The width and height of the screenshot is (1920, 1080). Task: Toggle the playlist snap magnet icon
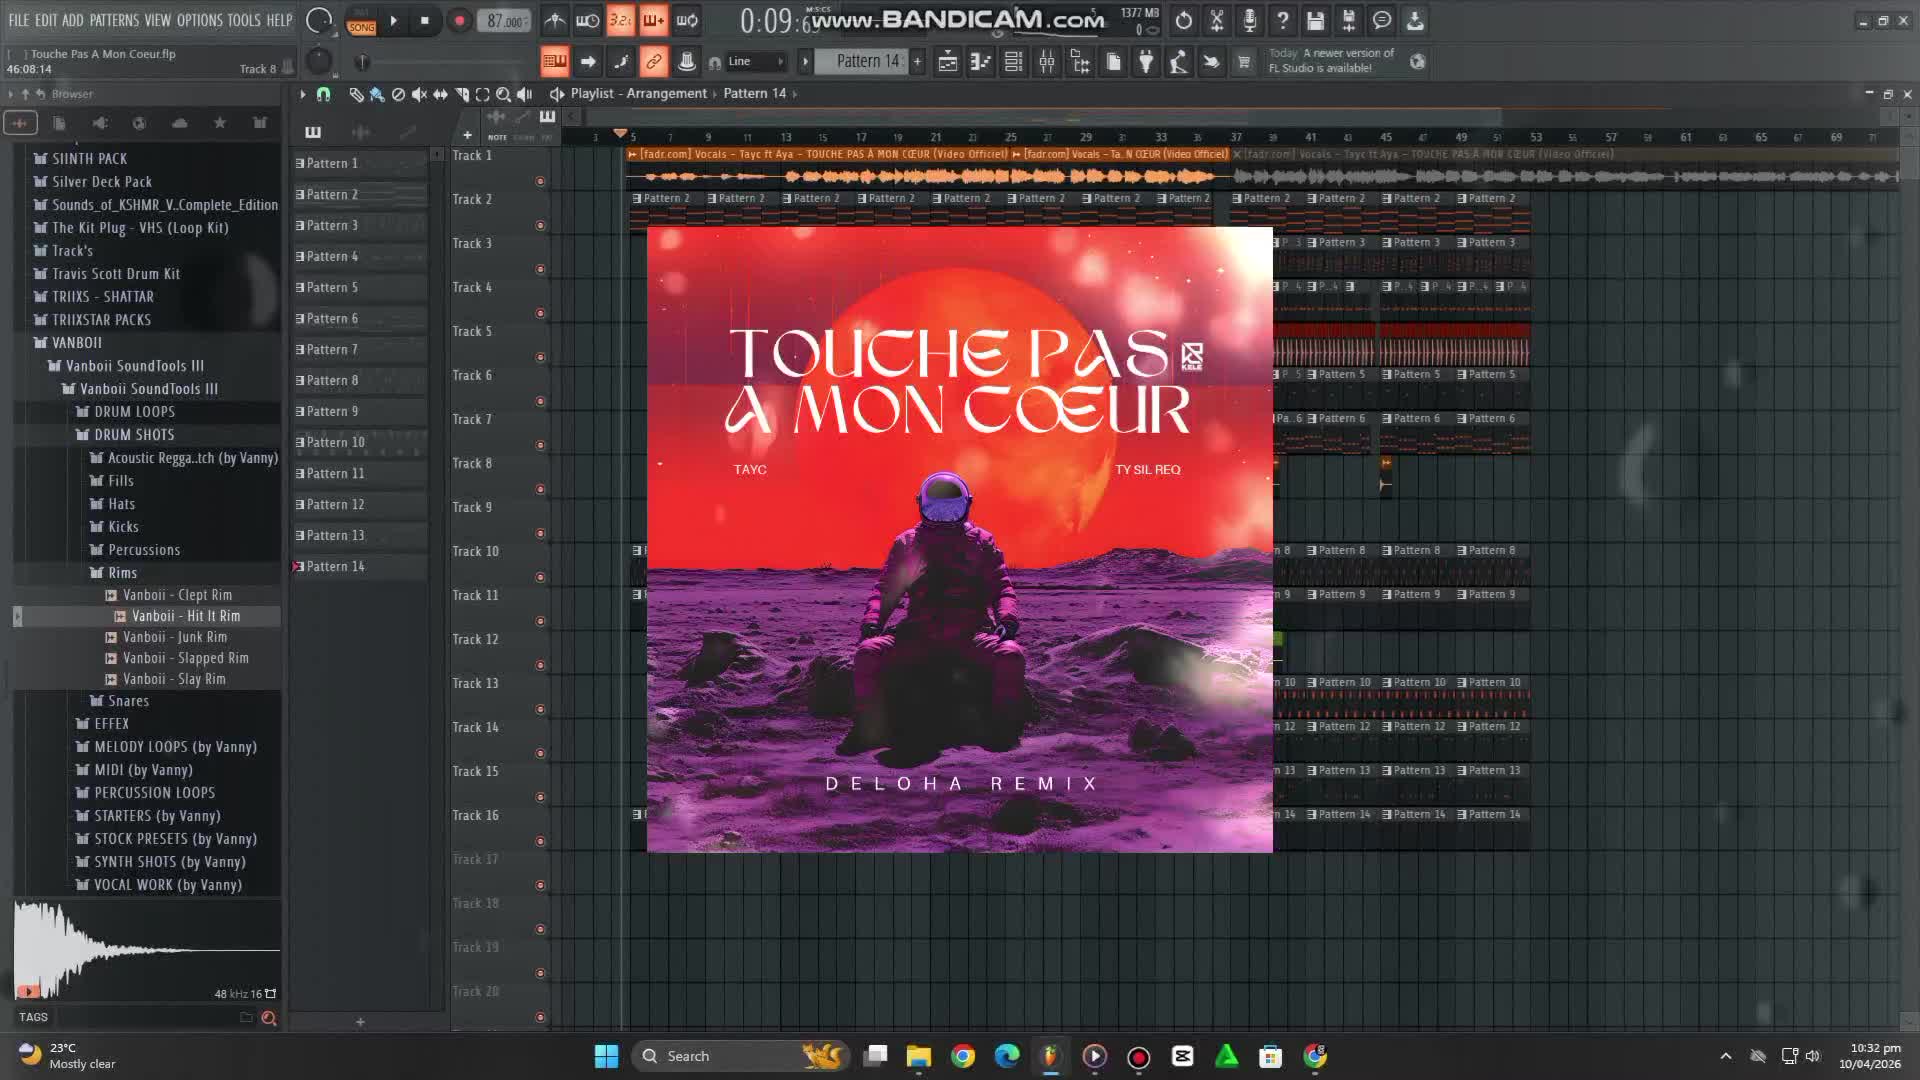click(323, 94)
